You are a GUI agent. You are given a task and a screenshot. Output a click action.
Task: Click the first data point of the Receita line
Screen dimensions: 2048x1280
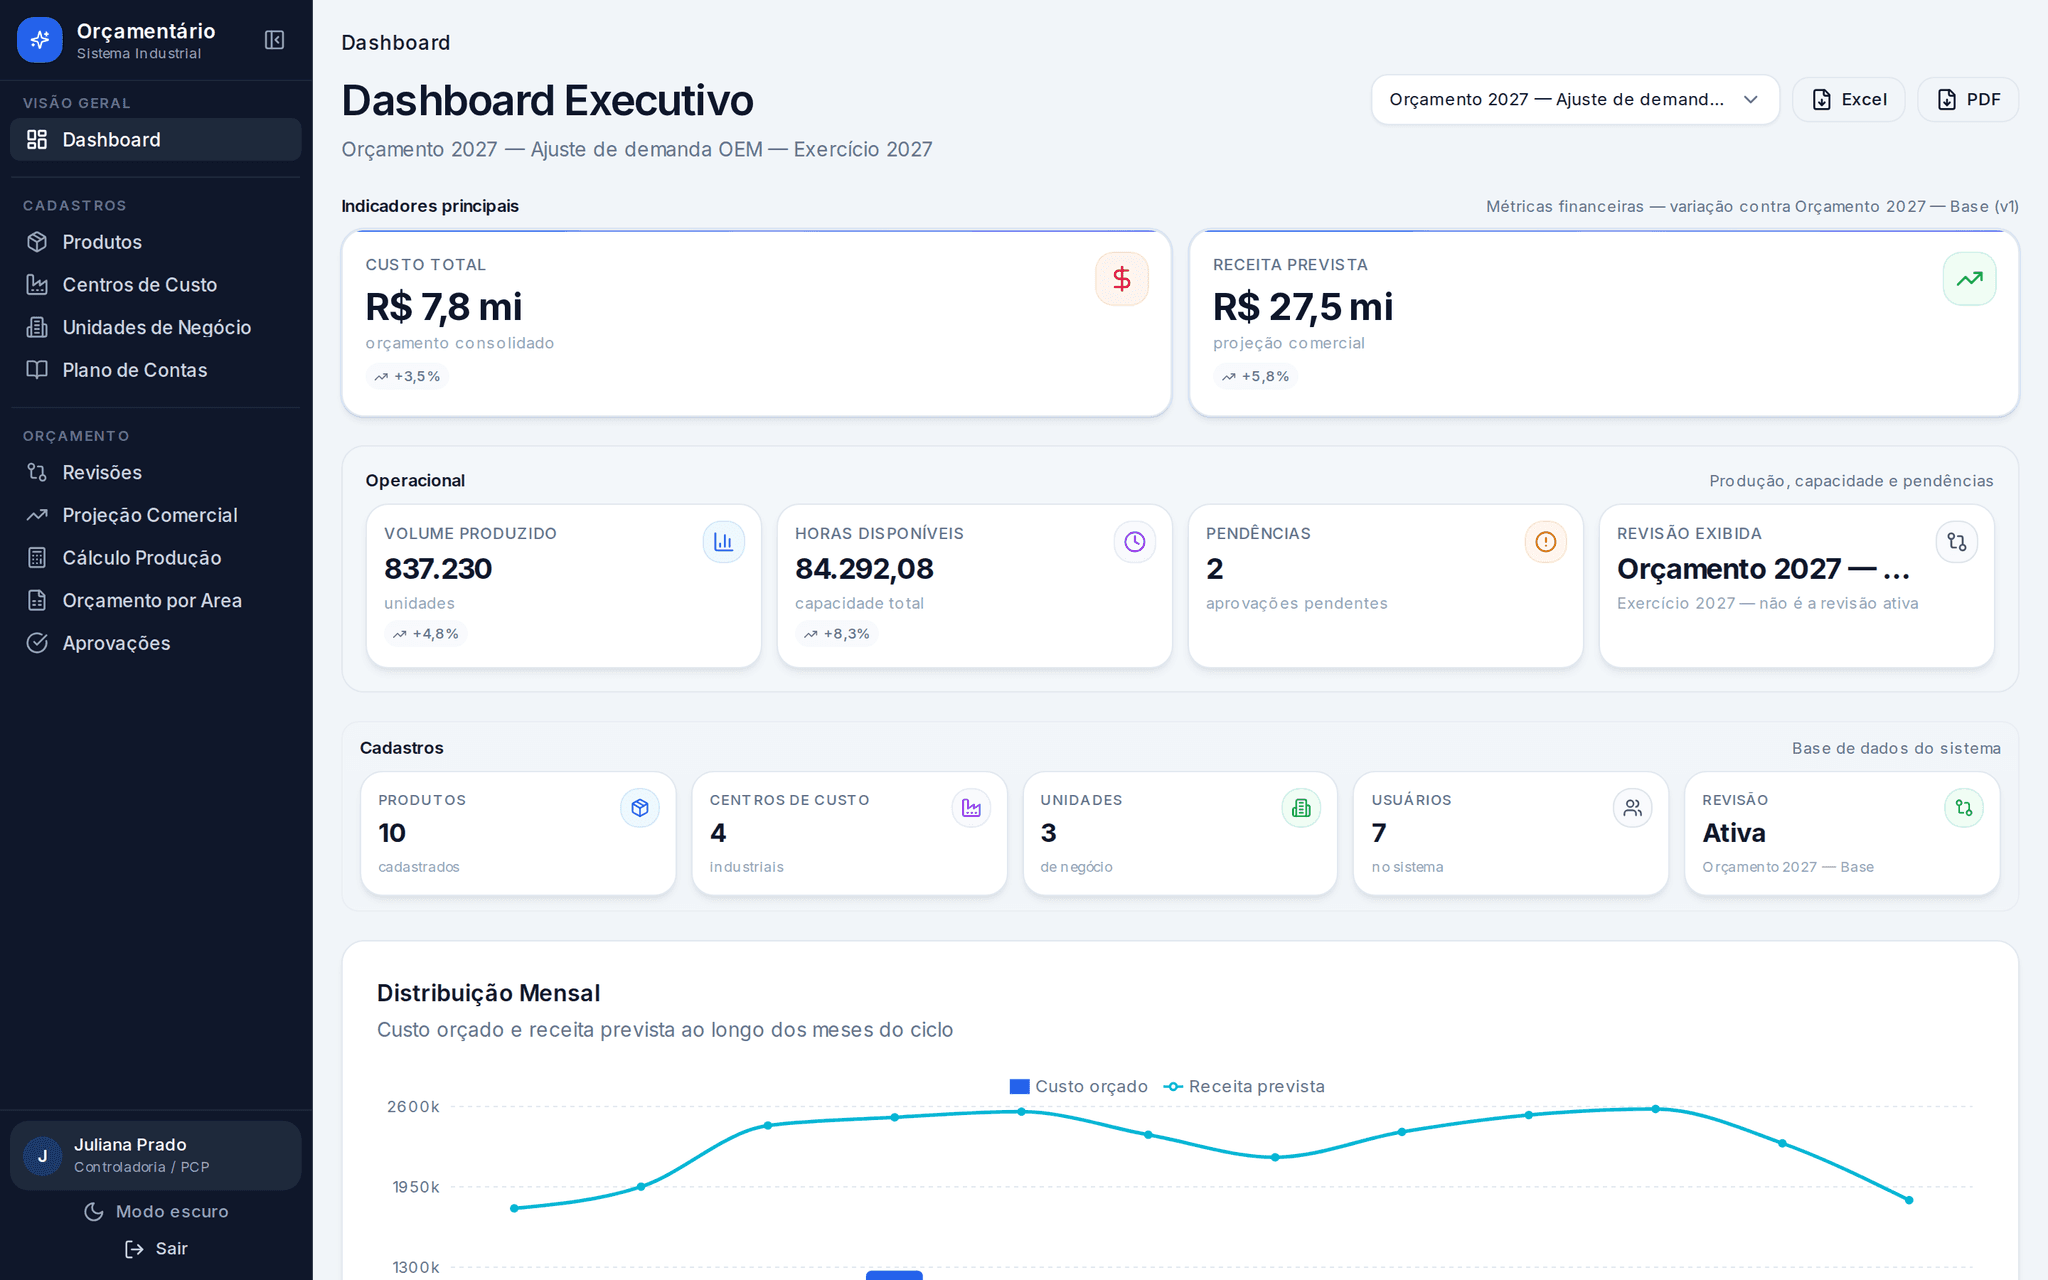pos(514,1208)
